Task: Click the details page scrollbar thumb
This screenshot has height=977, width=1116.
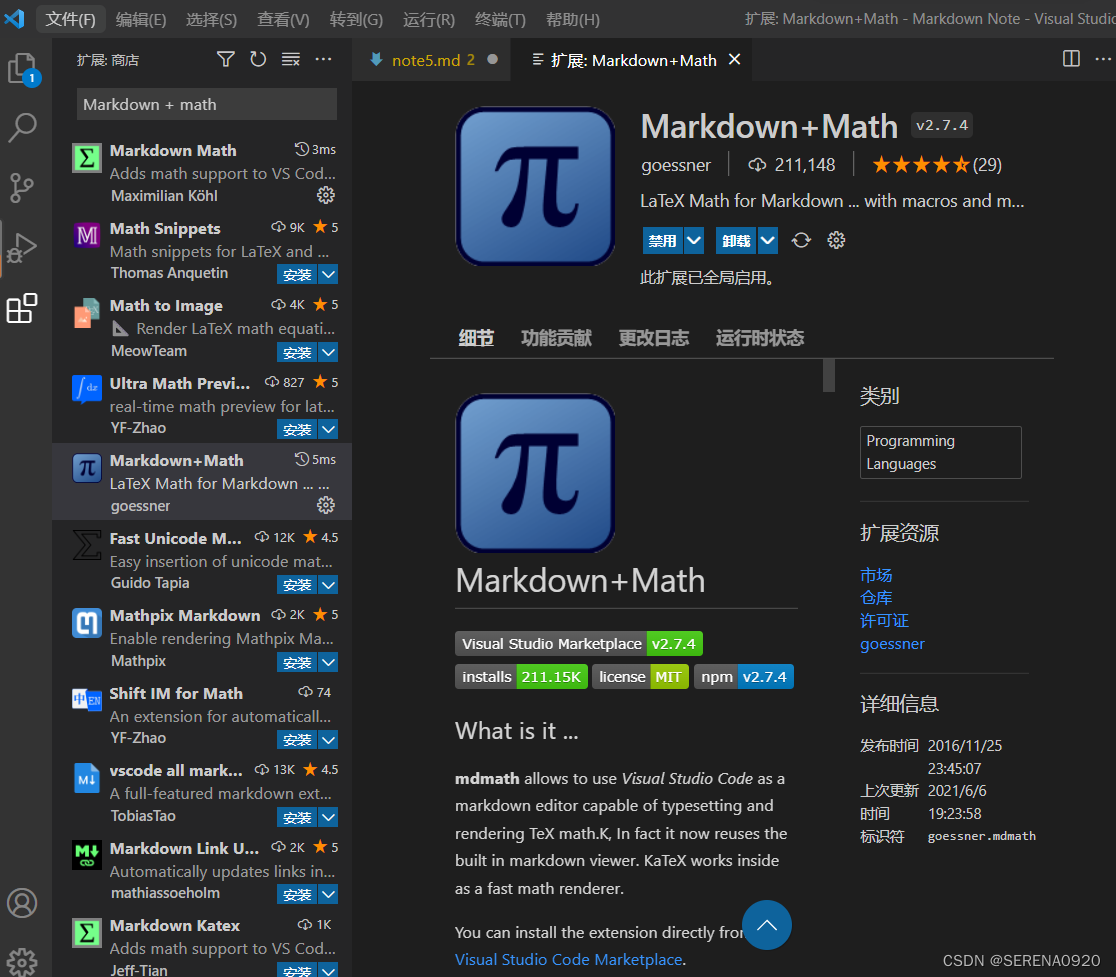Action: (x=828, y=375)
